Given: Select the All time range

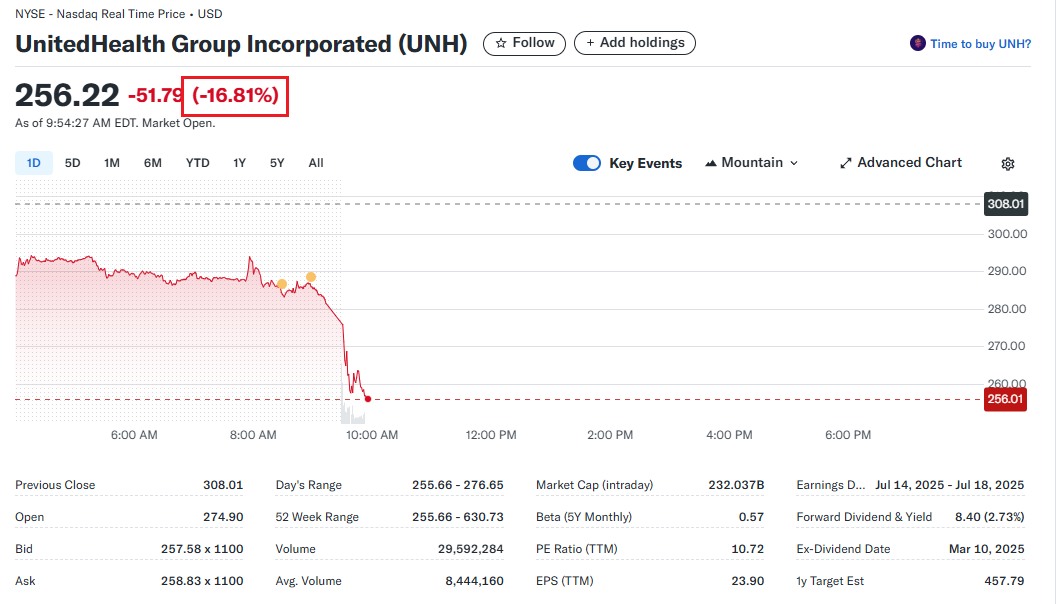Looking at the screenshot, I should point(316,163).
